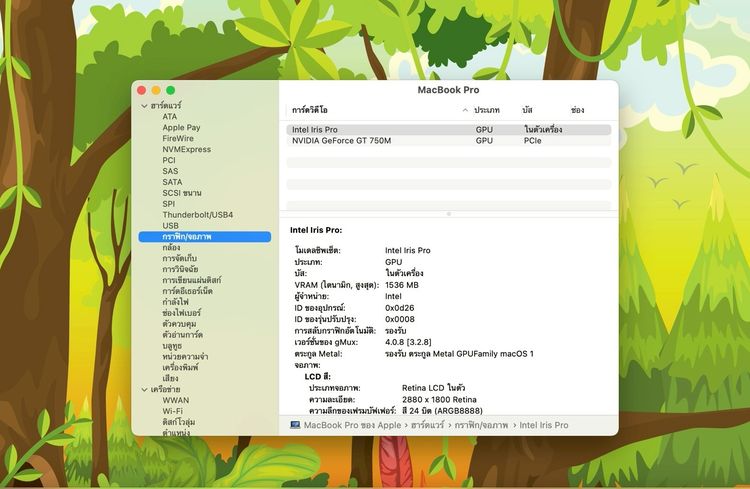Image resolution: width=750 pixels, height=489 pixels.
Task: Toggle sort arrow on การ์ดวิดีโอ column
Action: click(465, 110)
